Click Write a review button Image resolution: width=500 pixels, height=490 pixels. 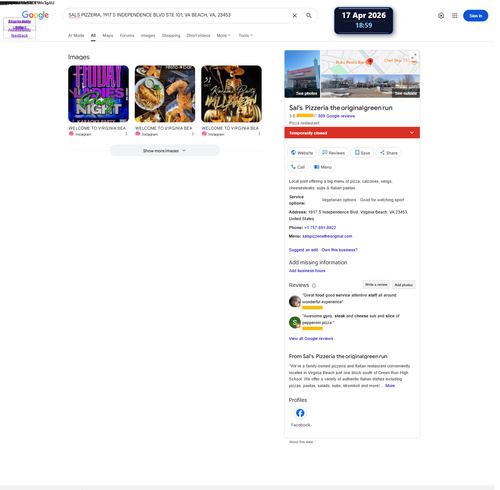pyautogui.click(x=376, y=285)
